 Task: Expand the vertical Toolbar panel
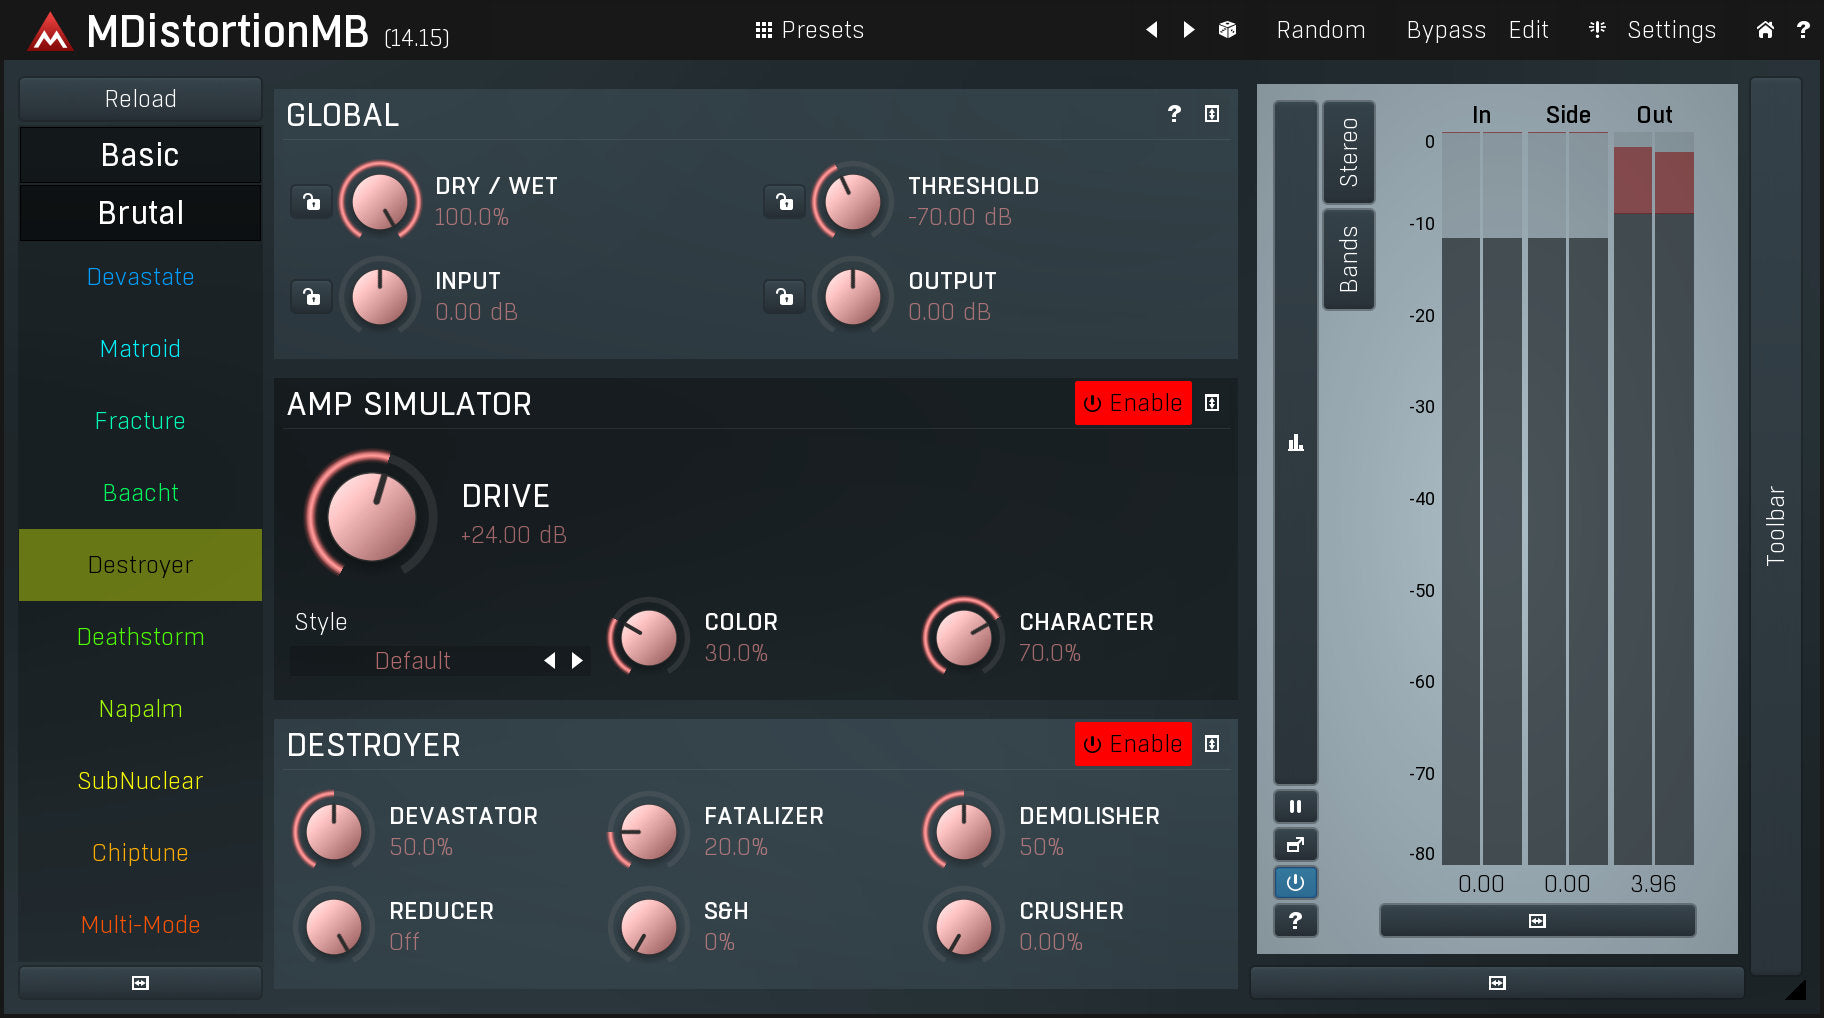1775,525
